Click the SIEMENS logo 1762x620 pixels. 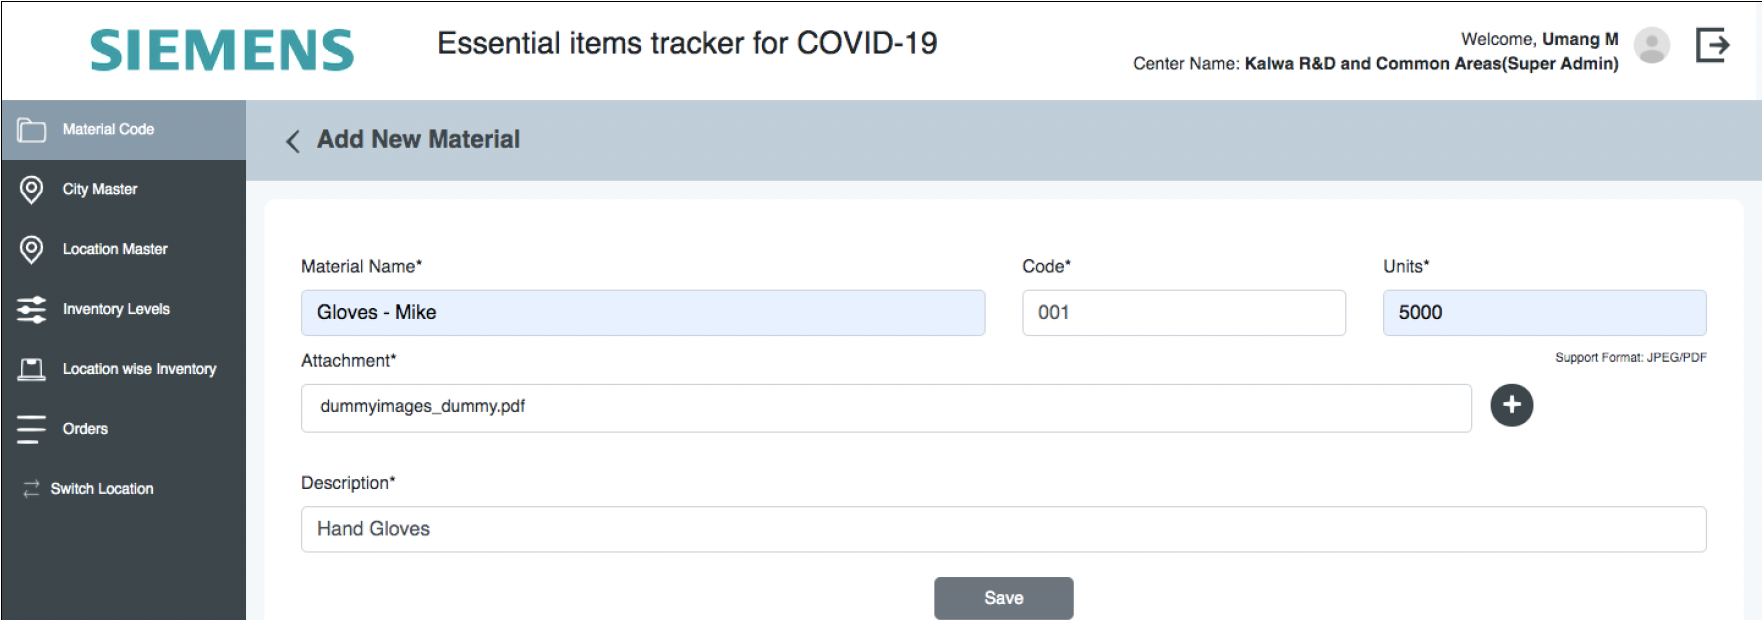coord(222,50)
